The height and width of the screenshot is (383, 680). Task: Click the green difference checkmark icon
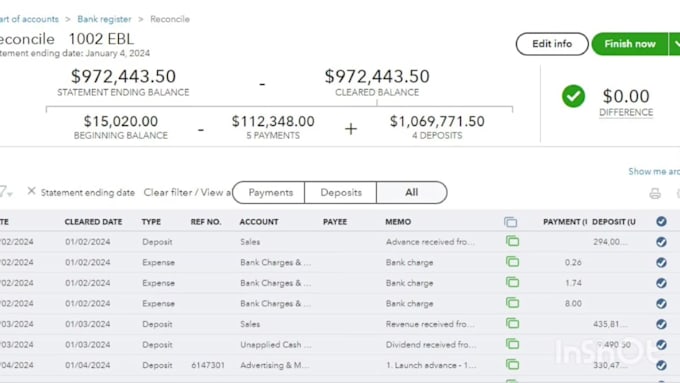click(x=573, y=96)
